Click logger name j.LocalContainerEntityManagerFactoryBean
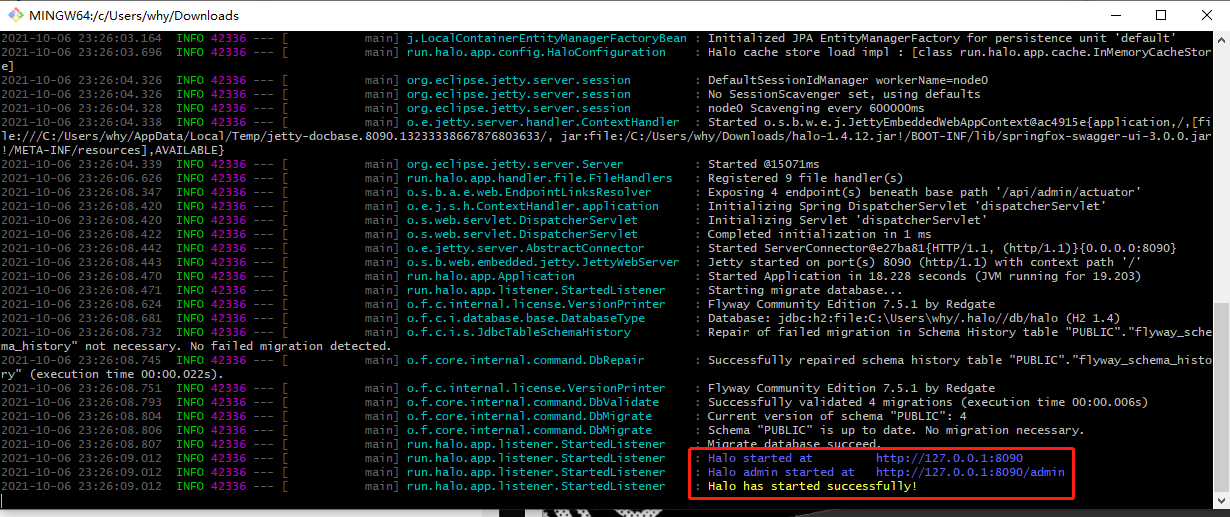1230x517 pixels. (547, 38)
